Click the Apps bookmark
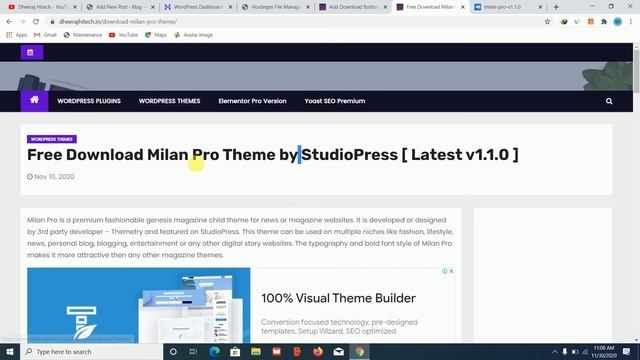Screen dimensions: 640x360 click(x=17, y=35)
